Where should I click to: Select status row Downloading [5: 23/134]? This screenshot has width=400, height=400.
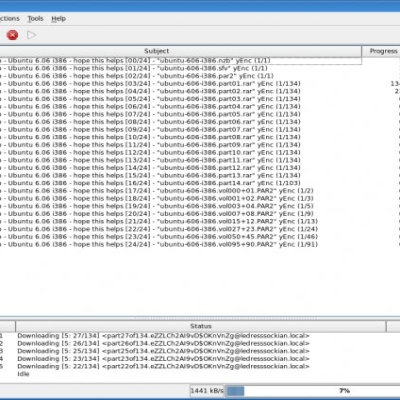click(200, 359)
